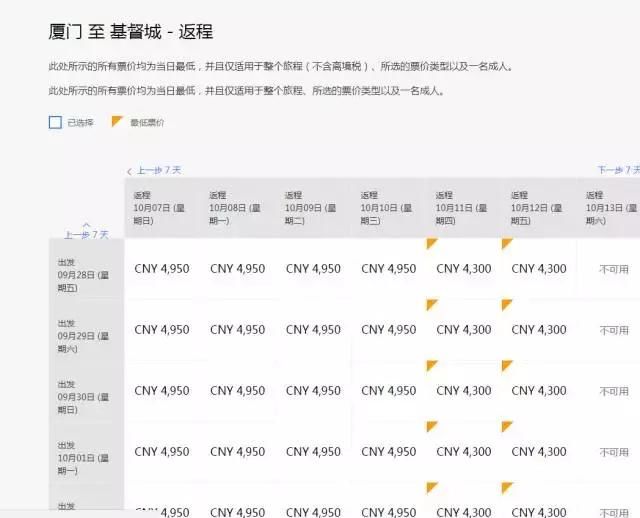This screenshot has width=640, height=518.
Task: Click the orange flag on Sep 29 / Oct 11 fare
Action: pos(431,304)
